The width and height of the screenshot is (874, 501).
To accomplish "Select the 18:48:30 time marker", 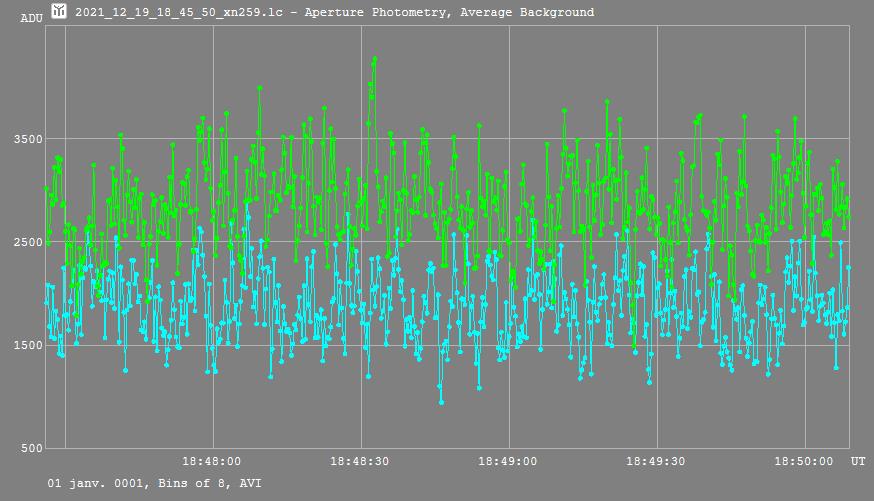I will click(359, 462).
